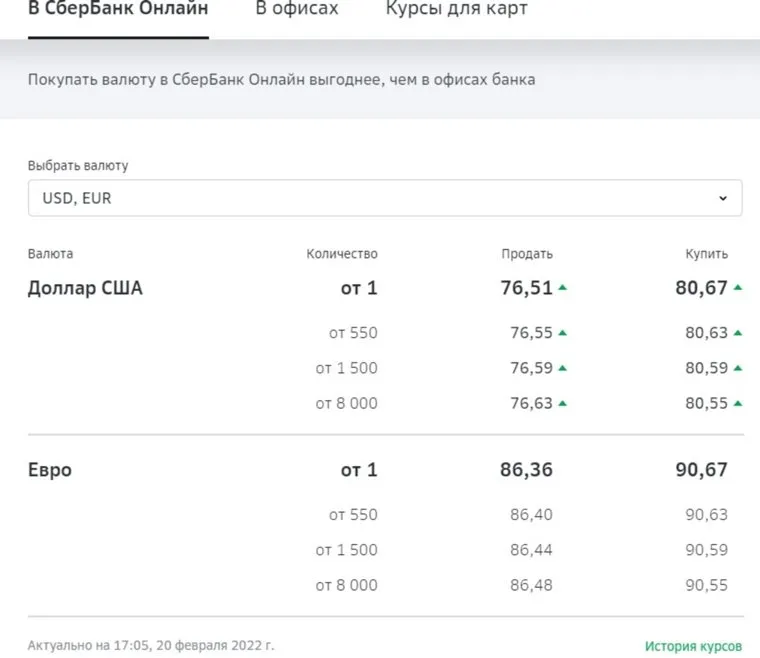Click the chevron arrow in the USD, EUR selector

(723, 198)
